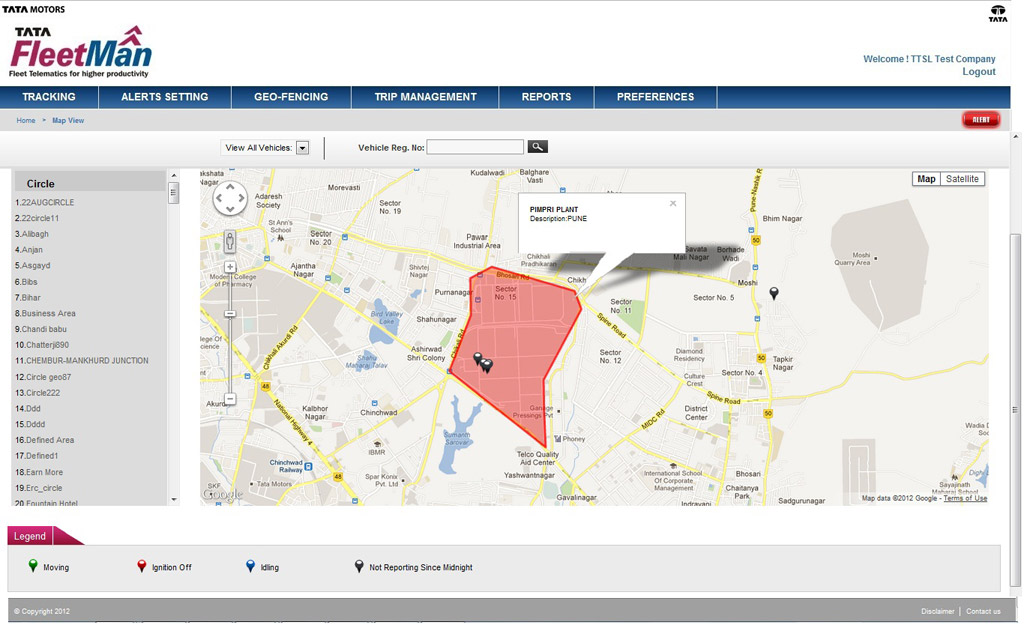This screenshot has height=625, width=1024.
Task: Open the PREFERENCES menu
Action: coord(655,97)
